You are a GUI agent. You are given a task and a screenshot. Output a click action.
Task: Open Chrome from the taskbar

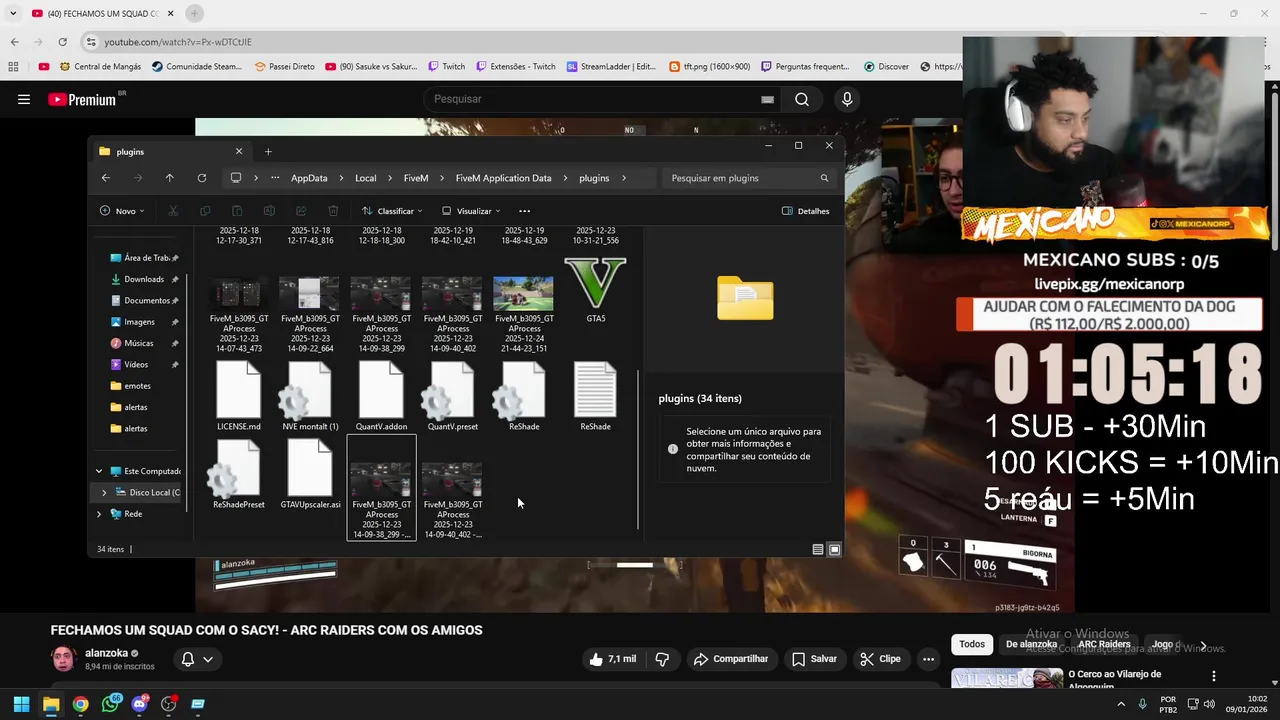click(80, 704)
